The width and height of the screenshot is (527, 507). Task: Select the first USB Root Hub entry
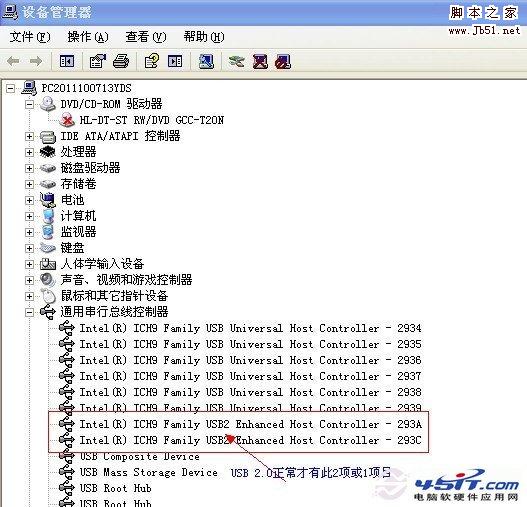click(x=115, y=488)
